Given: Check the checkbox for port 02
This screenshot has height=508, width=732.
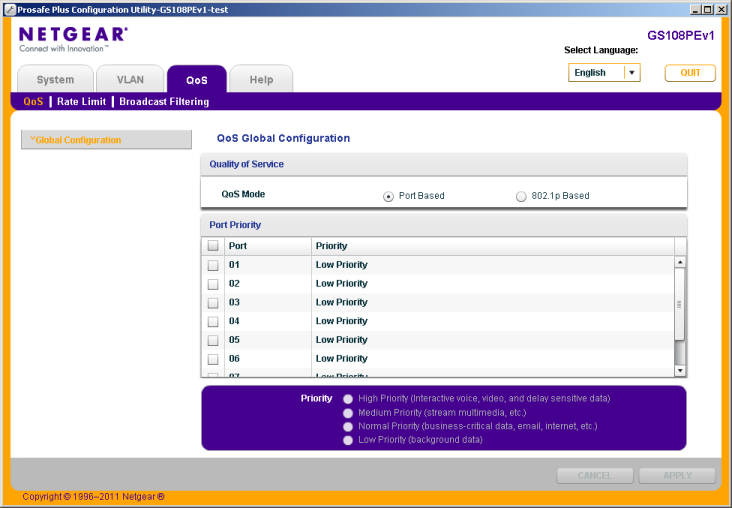Looking at the screenshot, I should [213, 284].
